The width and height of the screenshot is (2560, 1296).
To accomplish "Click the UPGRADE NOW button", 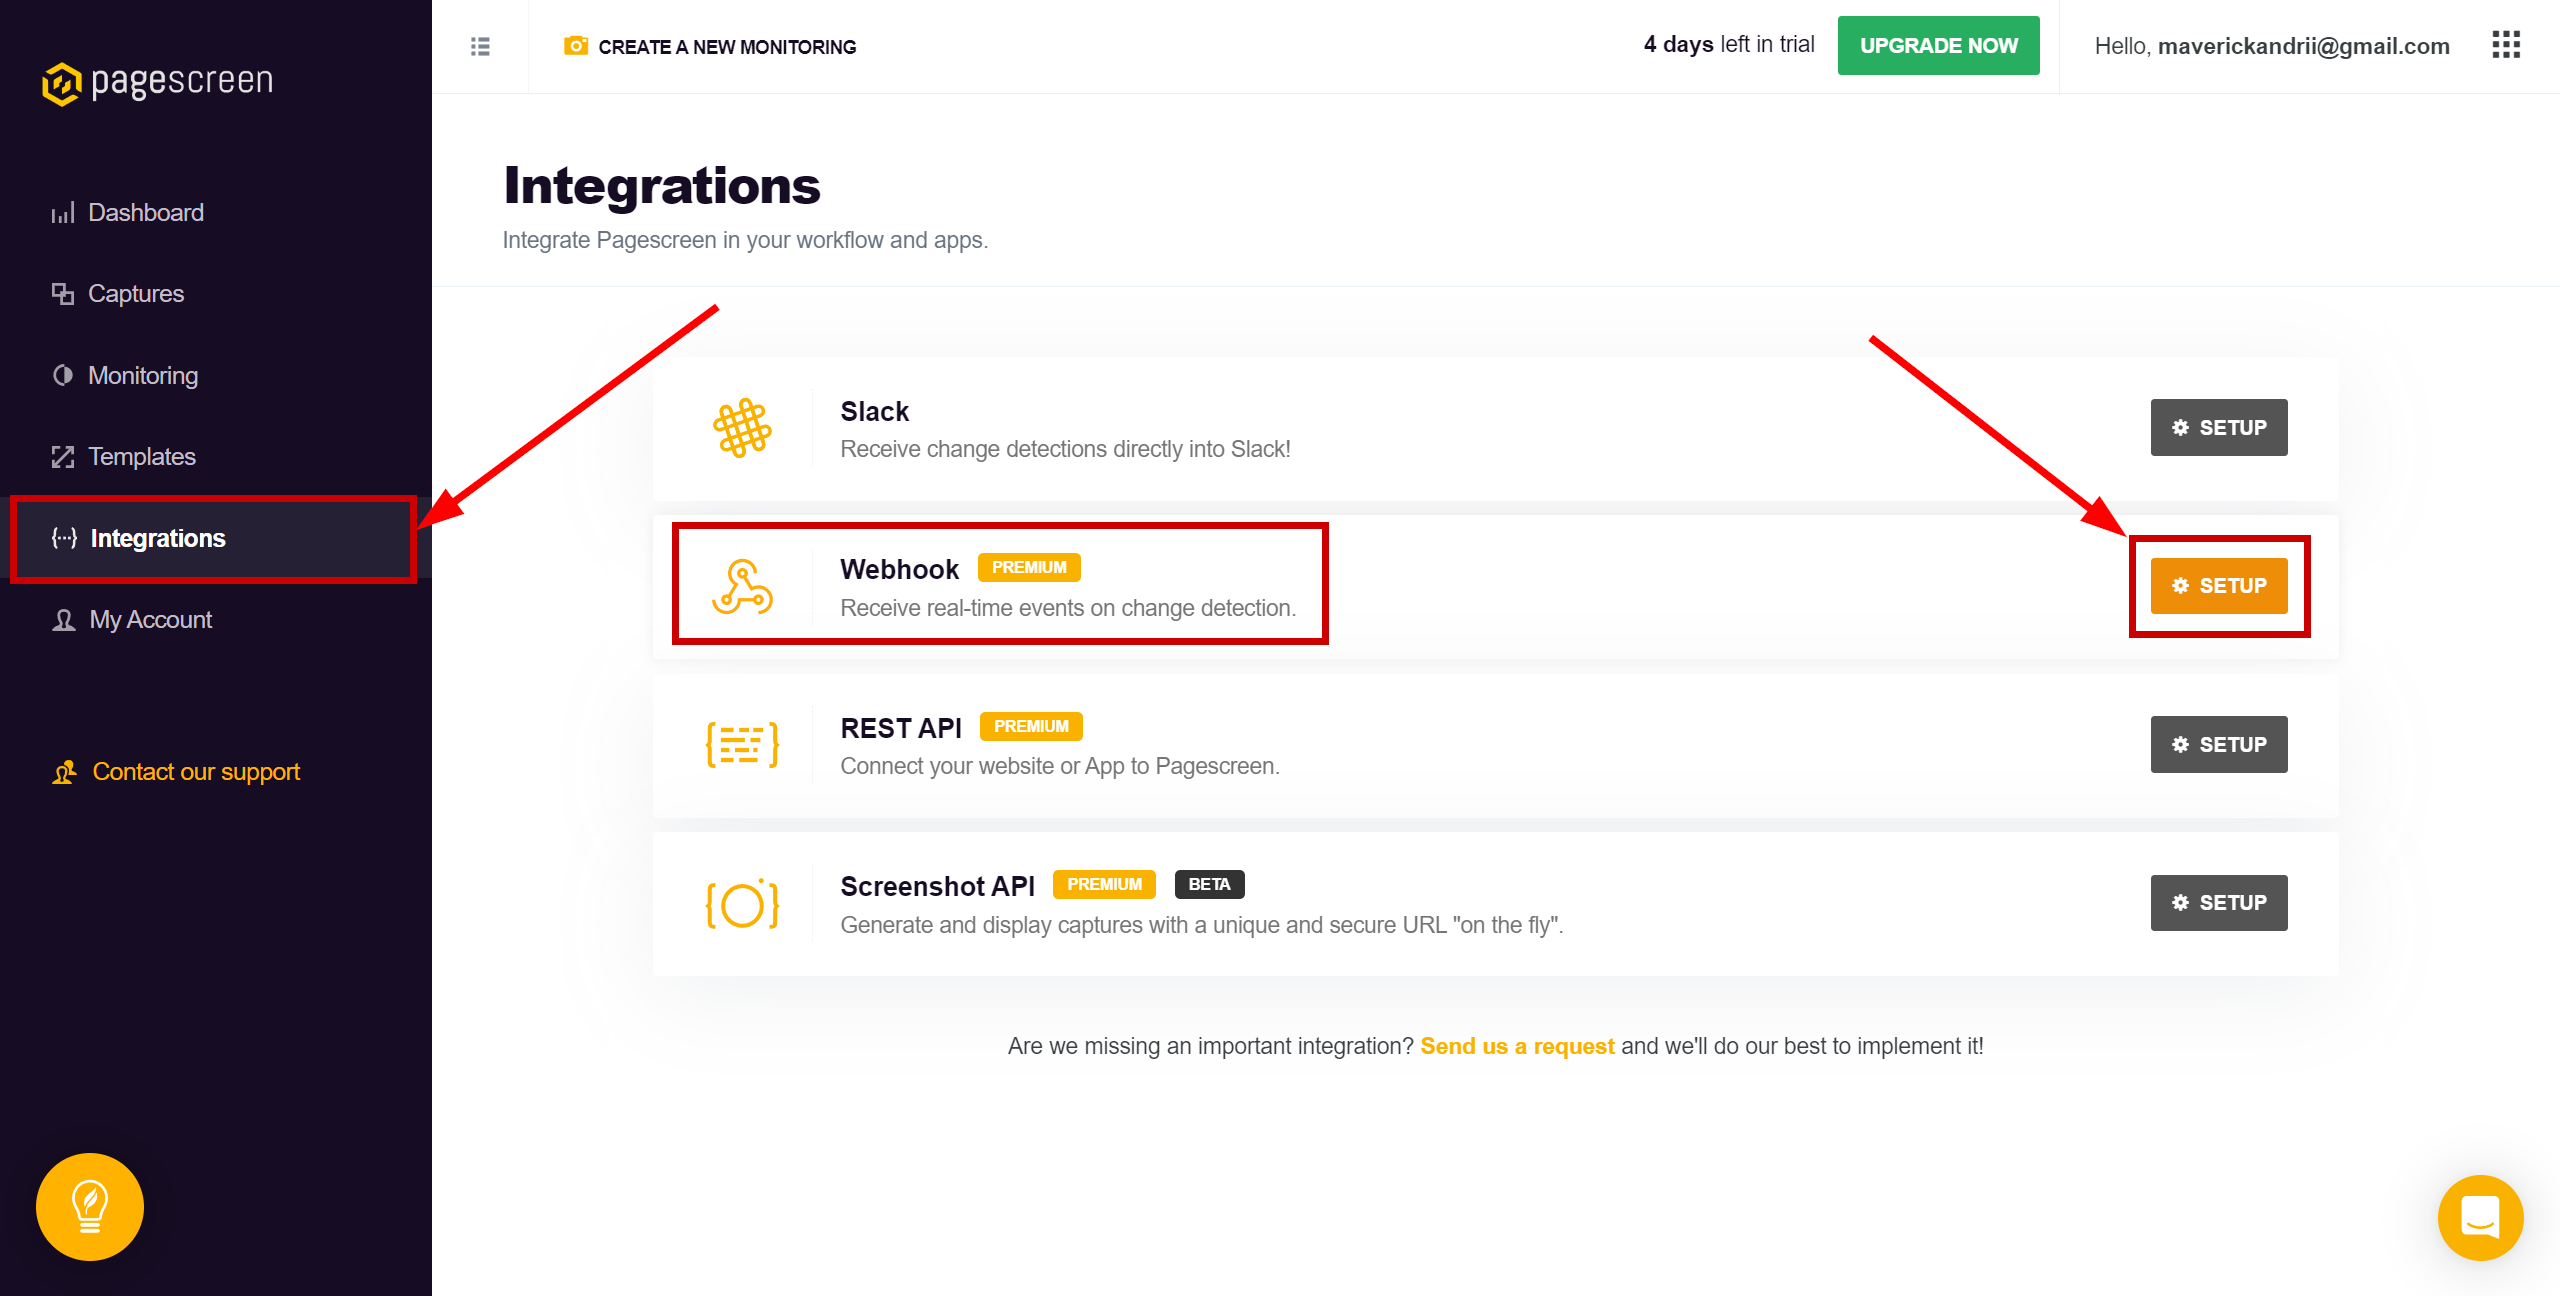I will (x=1940, y=46).
